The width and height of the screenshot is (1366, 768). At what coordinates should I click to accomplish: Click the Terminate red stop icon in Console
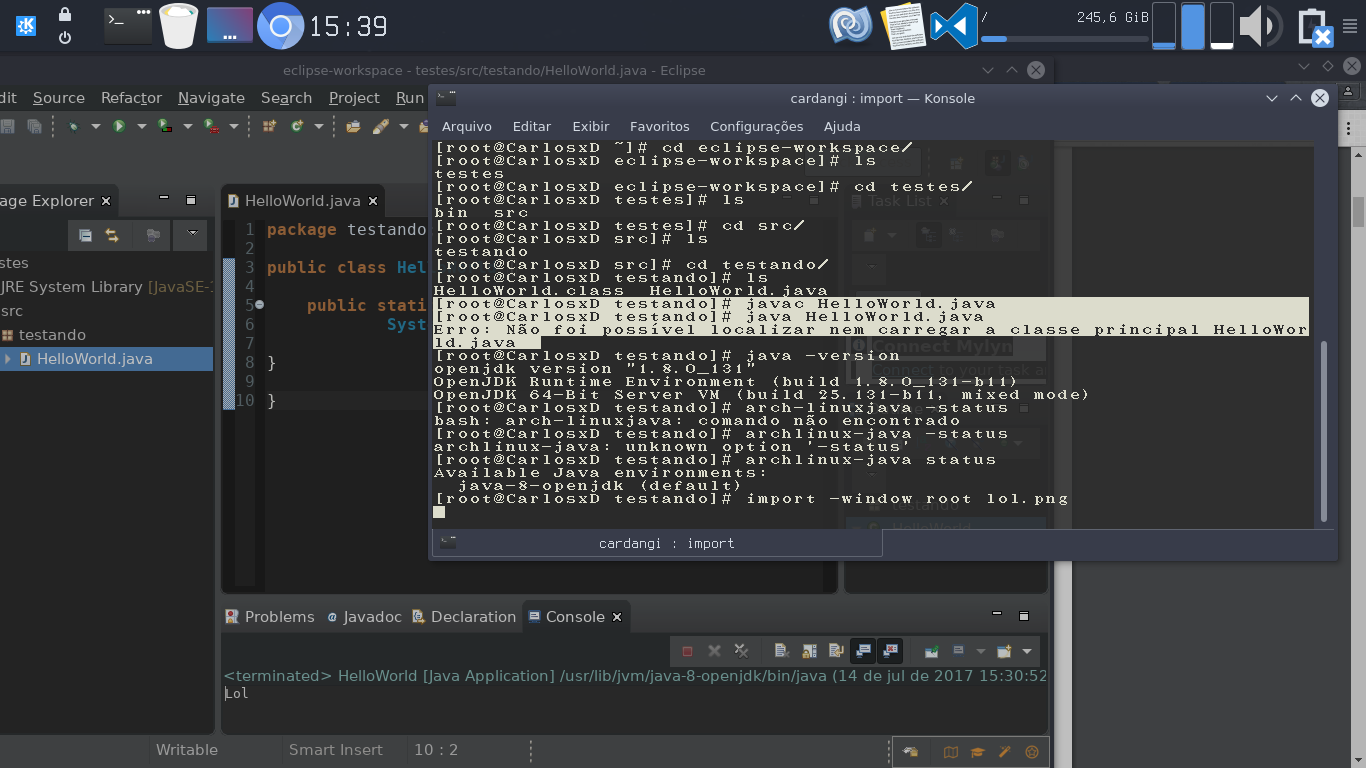tap(687, 651)
